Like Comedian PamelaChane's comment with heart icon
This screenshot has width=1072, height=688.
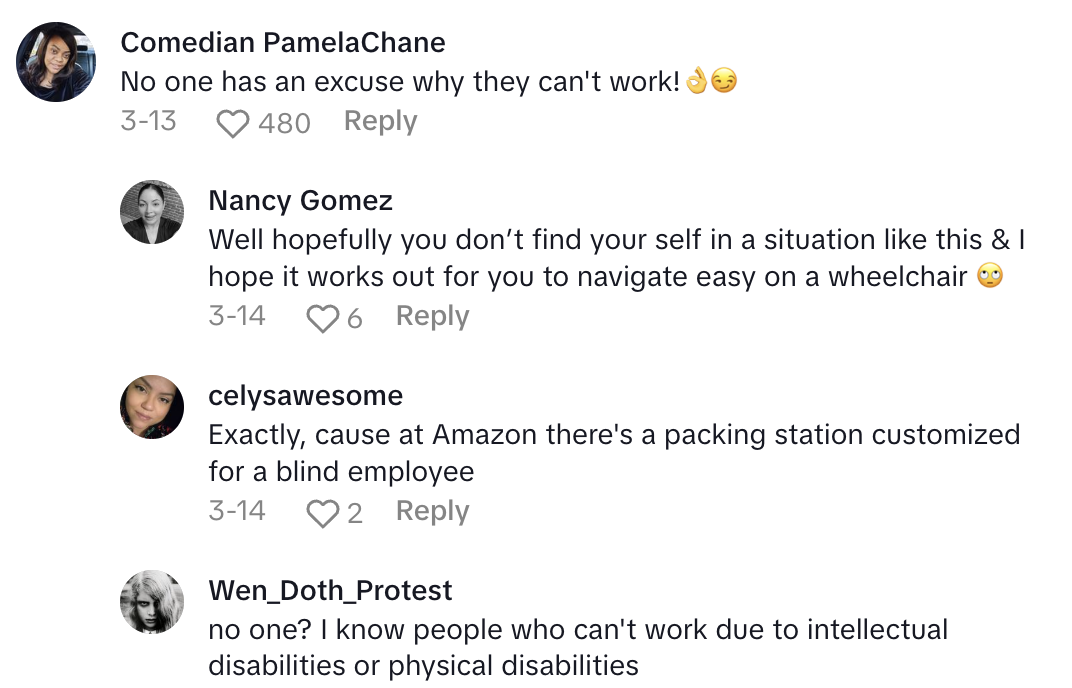233,124
